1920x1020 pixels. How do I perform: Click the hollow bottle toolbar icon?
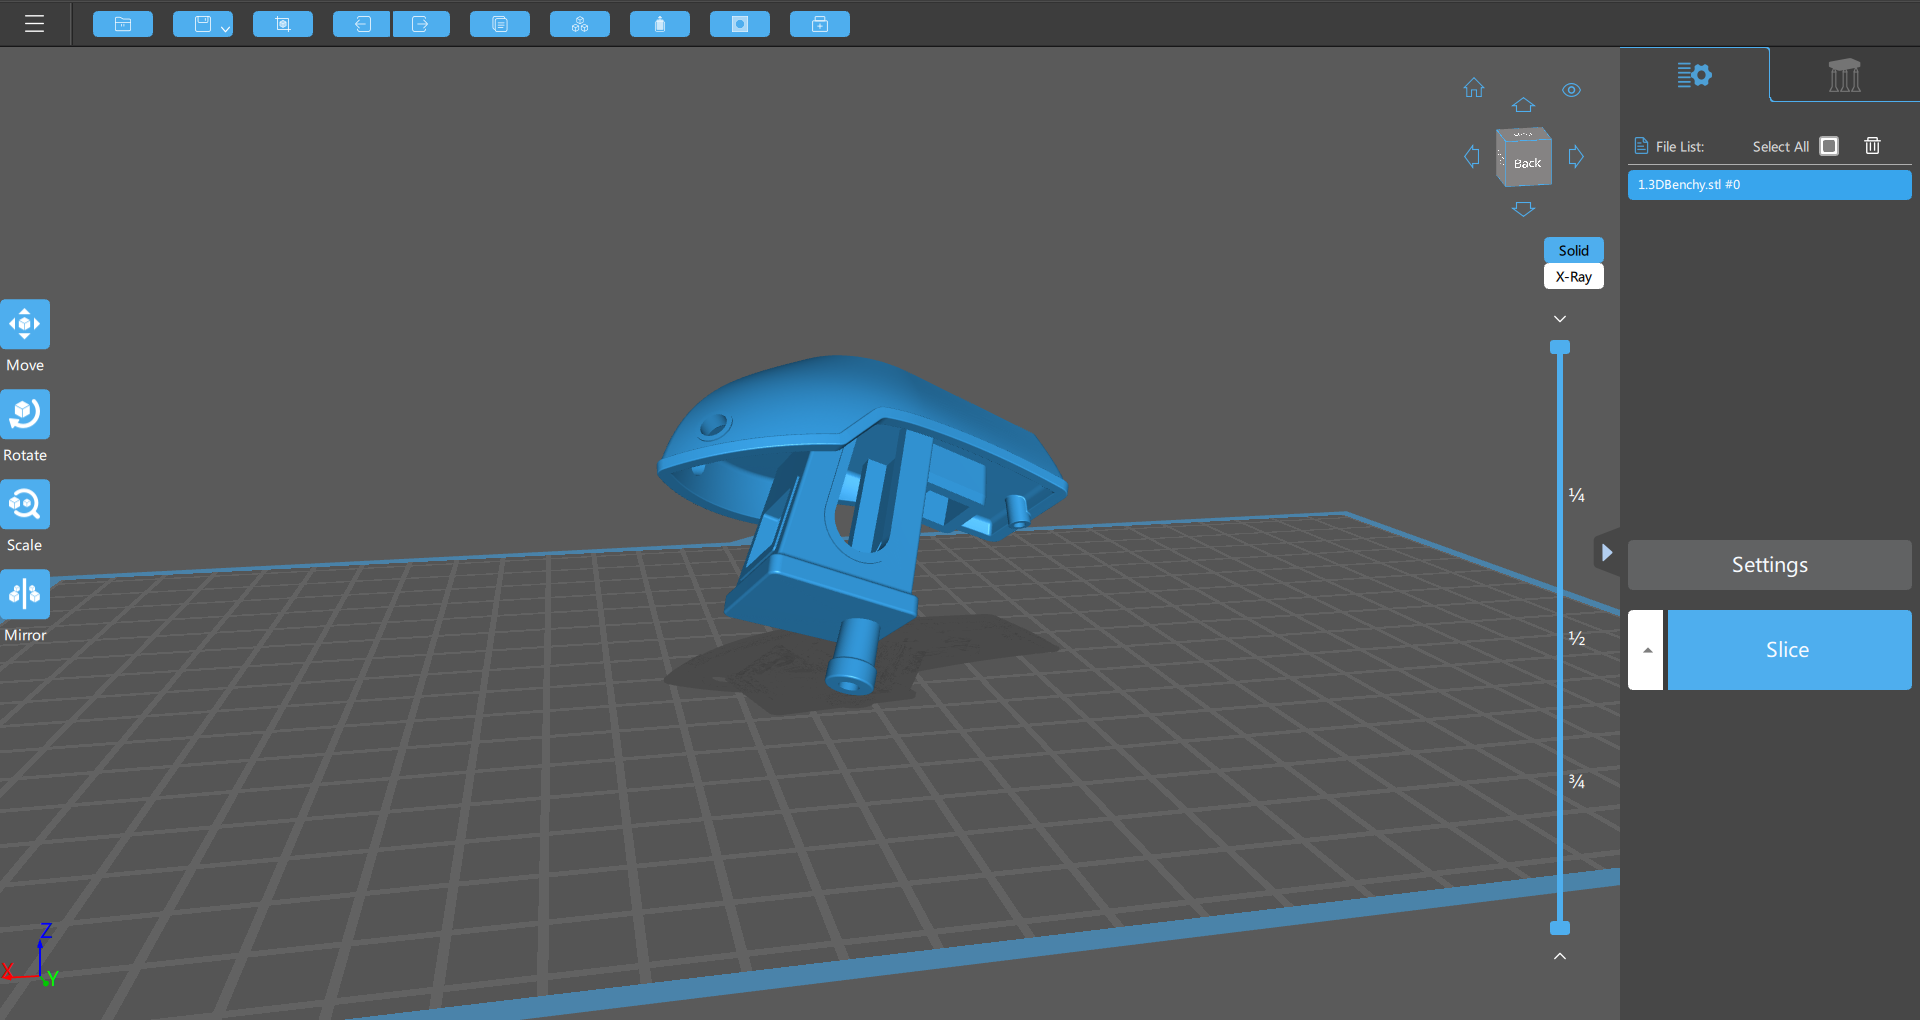(x=660, y=24)
